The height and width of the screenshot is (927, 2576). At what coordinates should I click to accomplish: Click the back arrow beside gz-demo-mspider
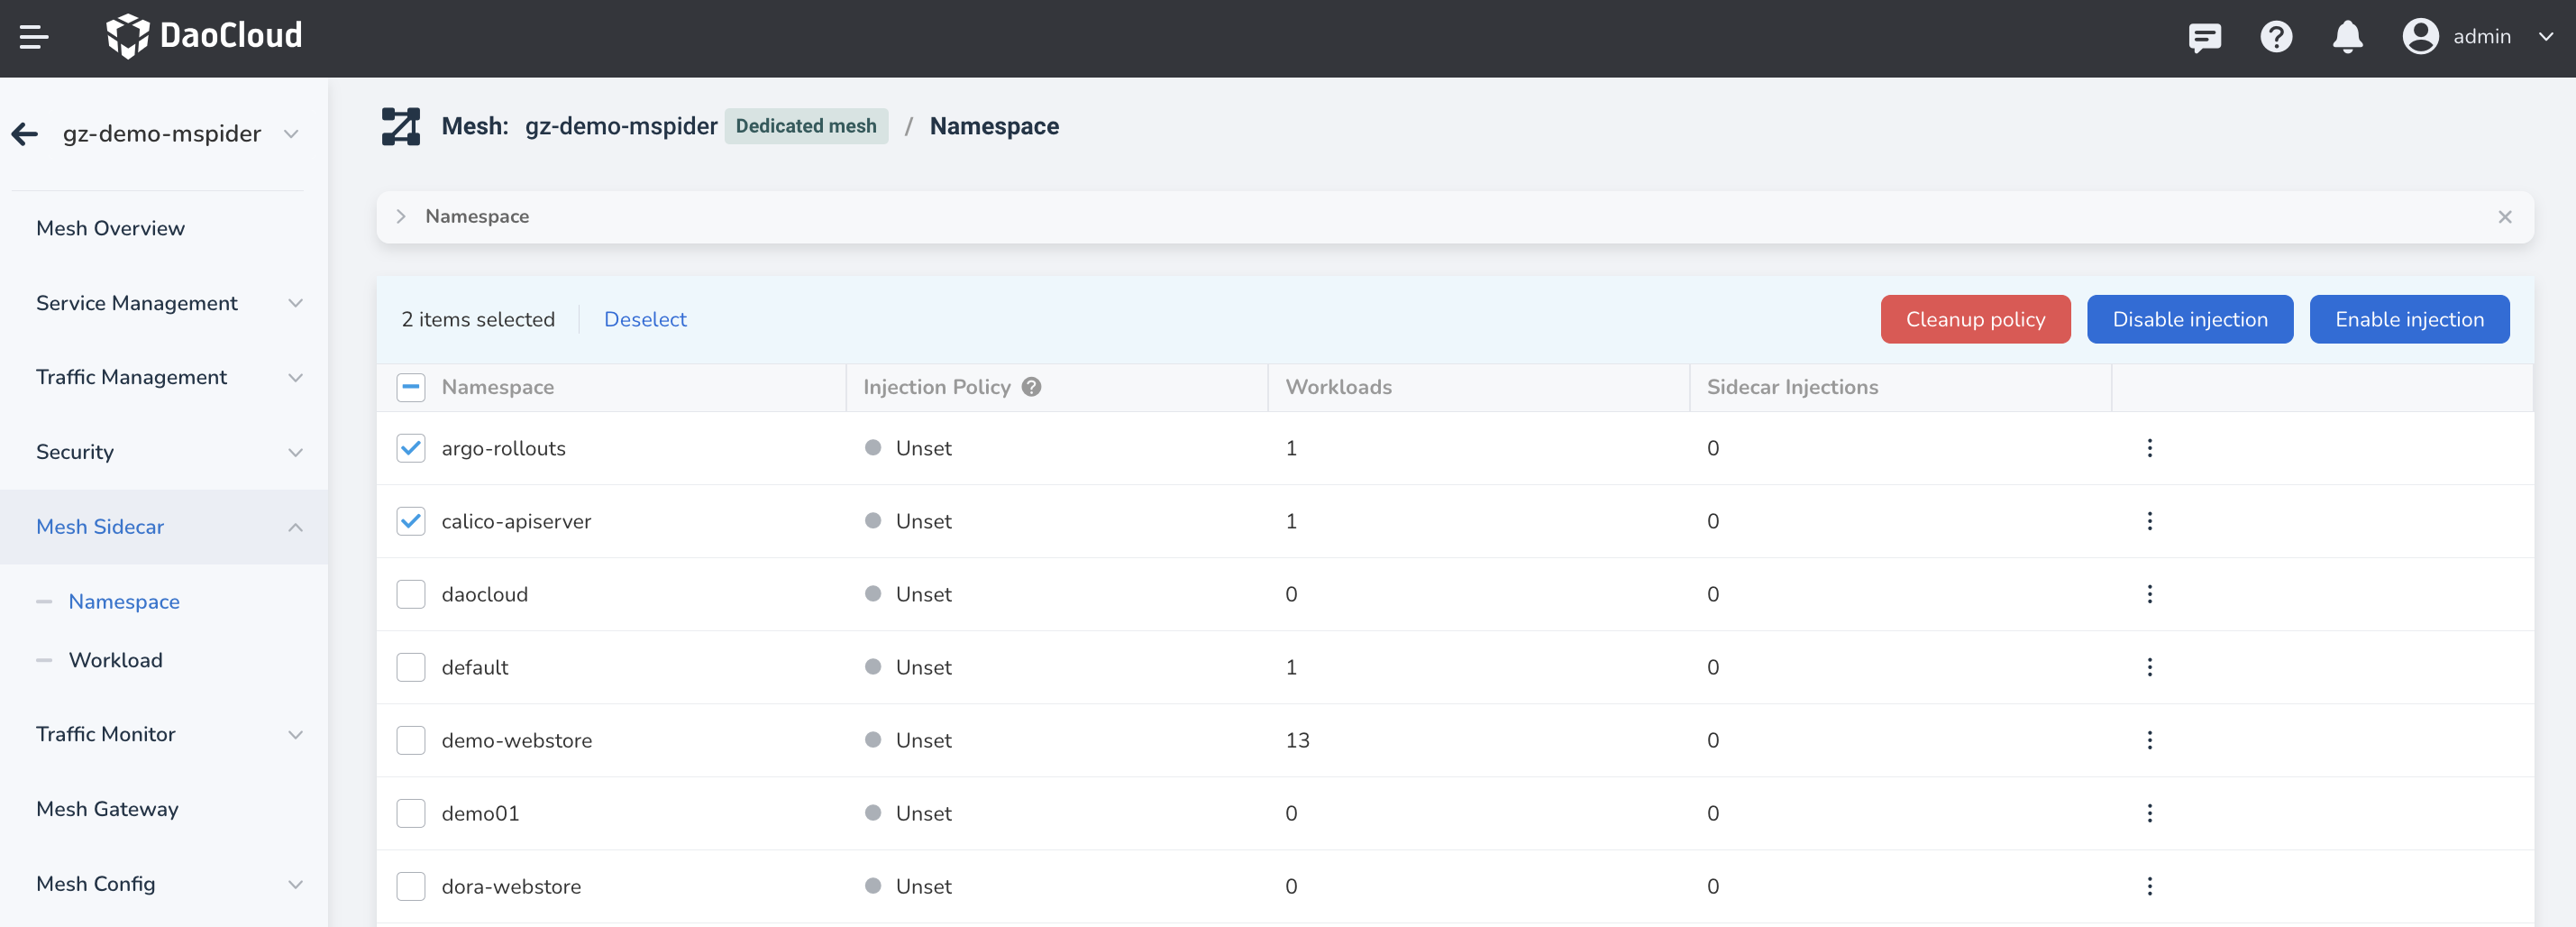[24, 133]
